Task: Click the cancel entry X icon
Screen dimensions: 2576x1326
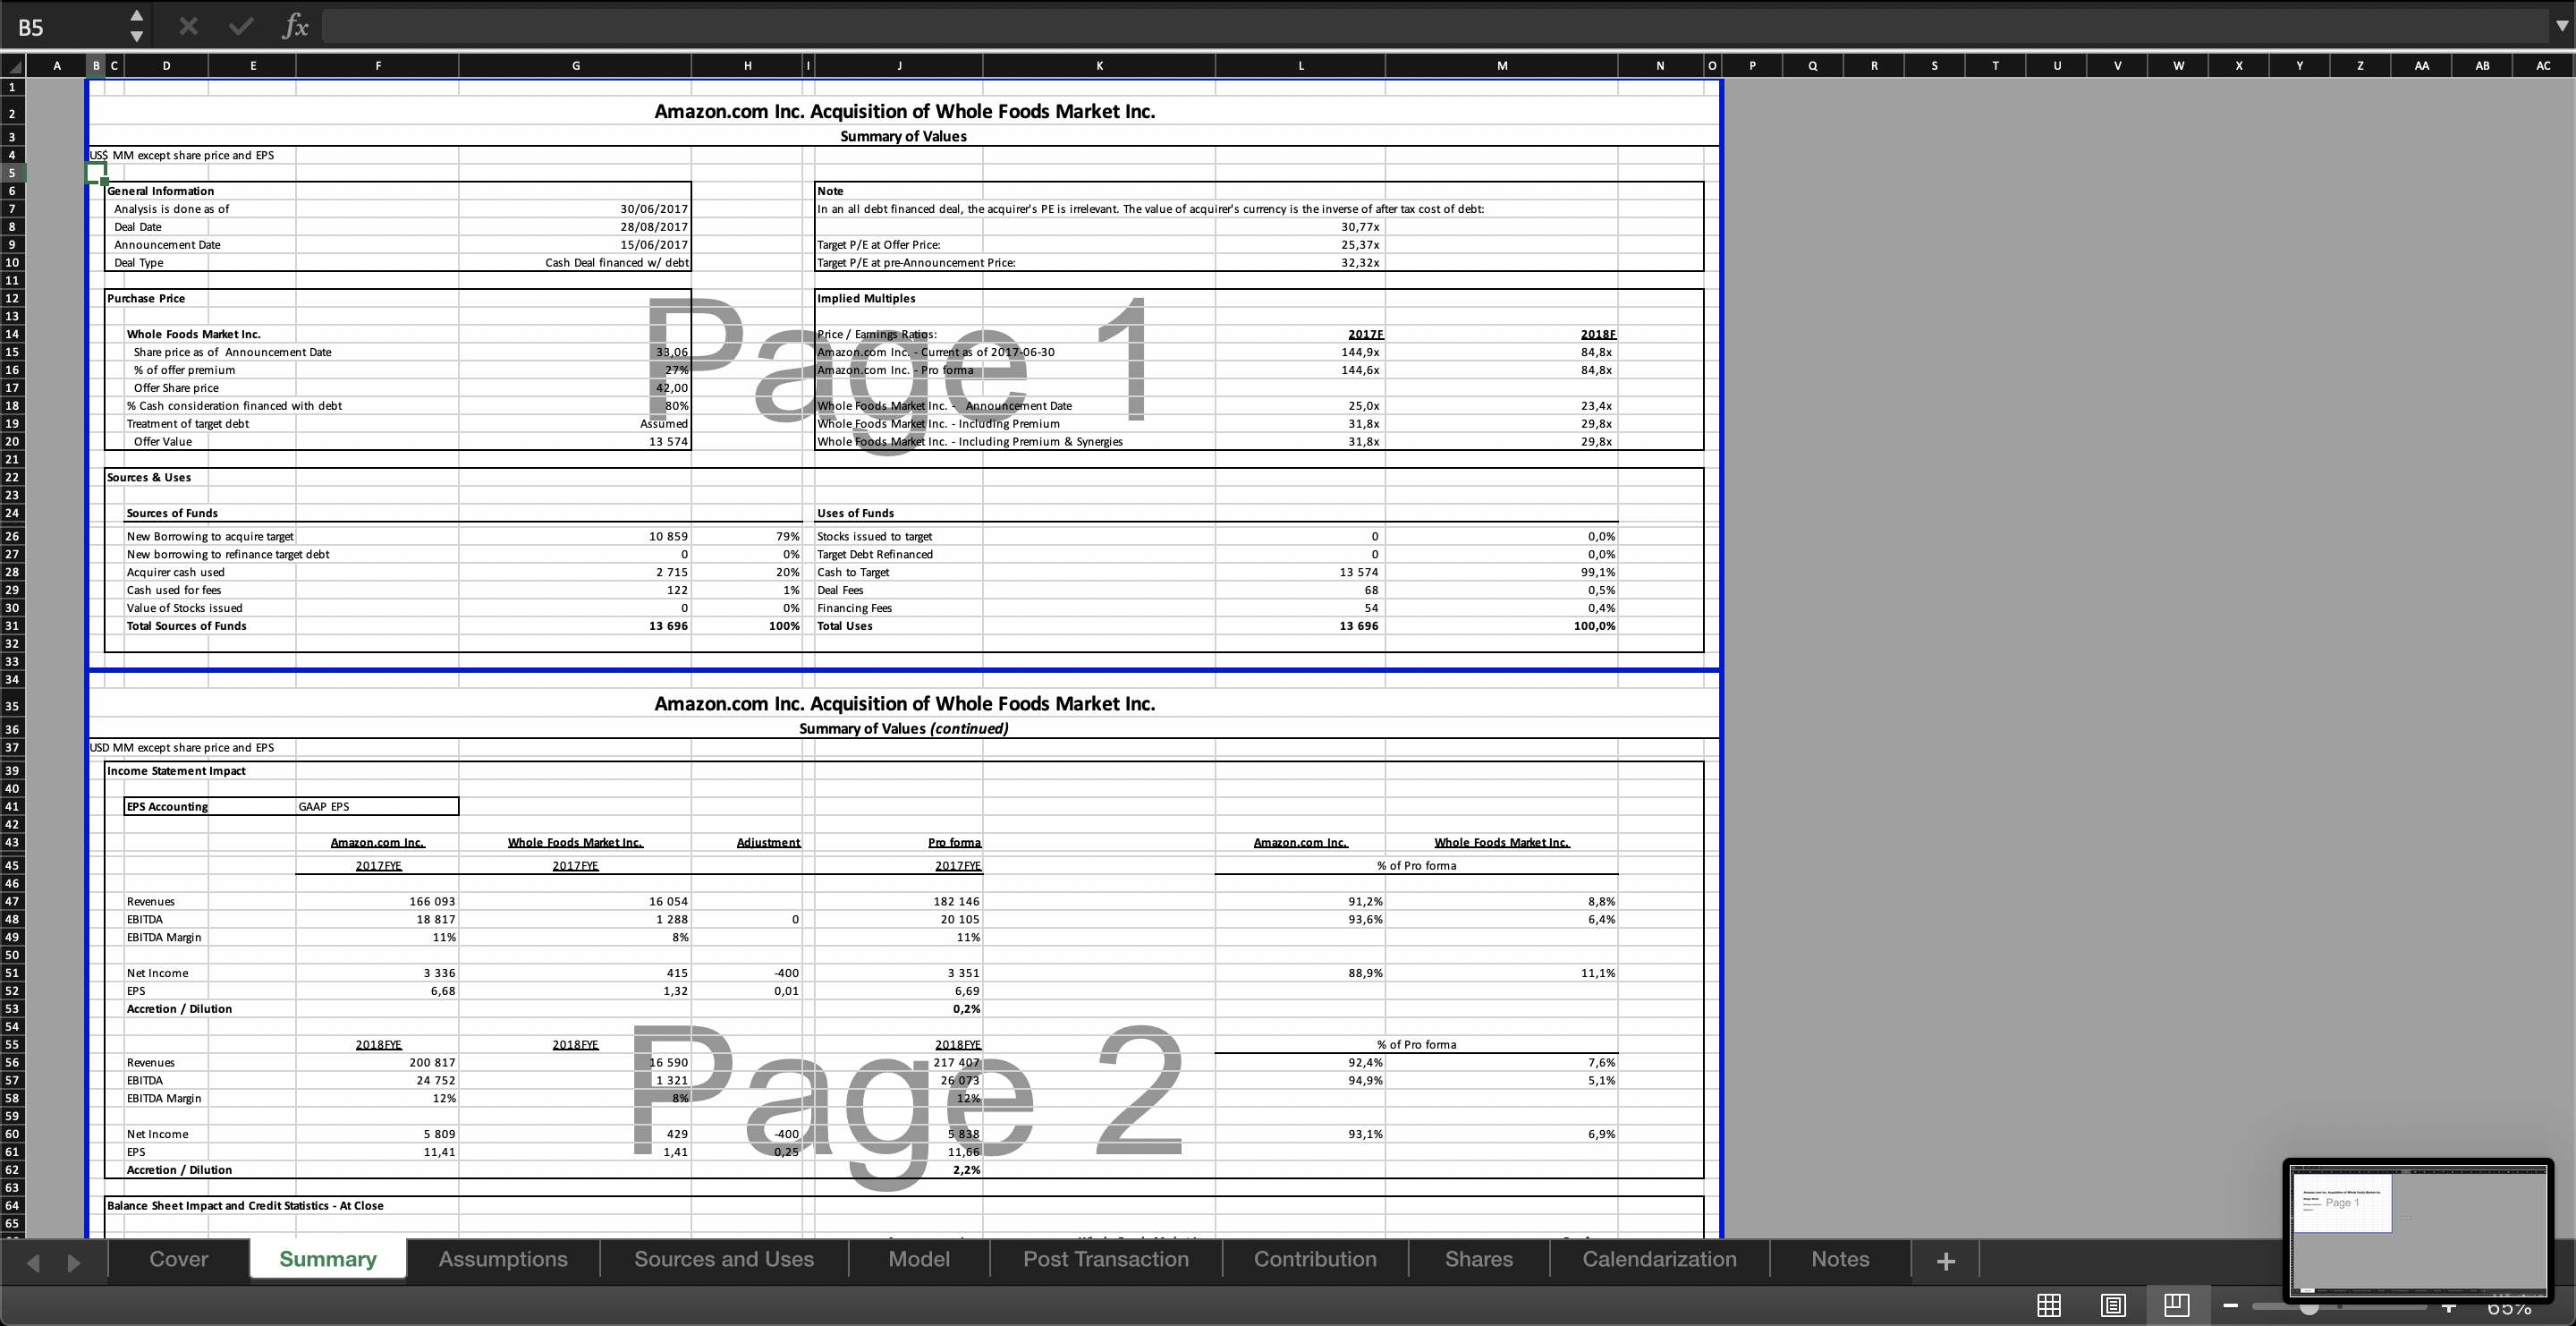Action: 188,26
